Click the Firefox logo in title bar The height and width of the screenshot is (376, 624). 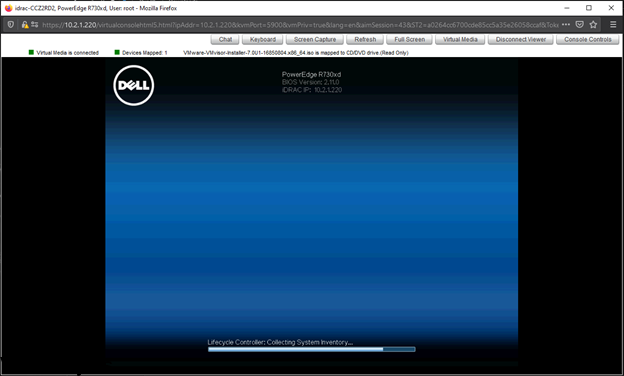point(8,8)
